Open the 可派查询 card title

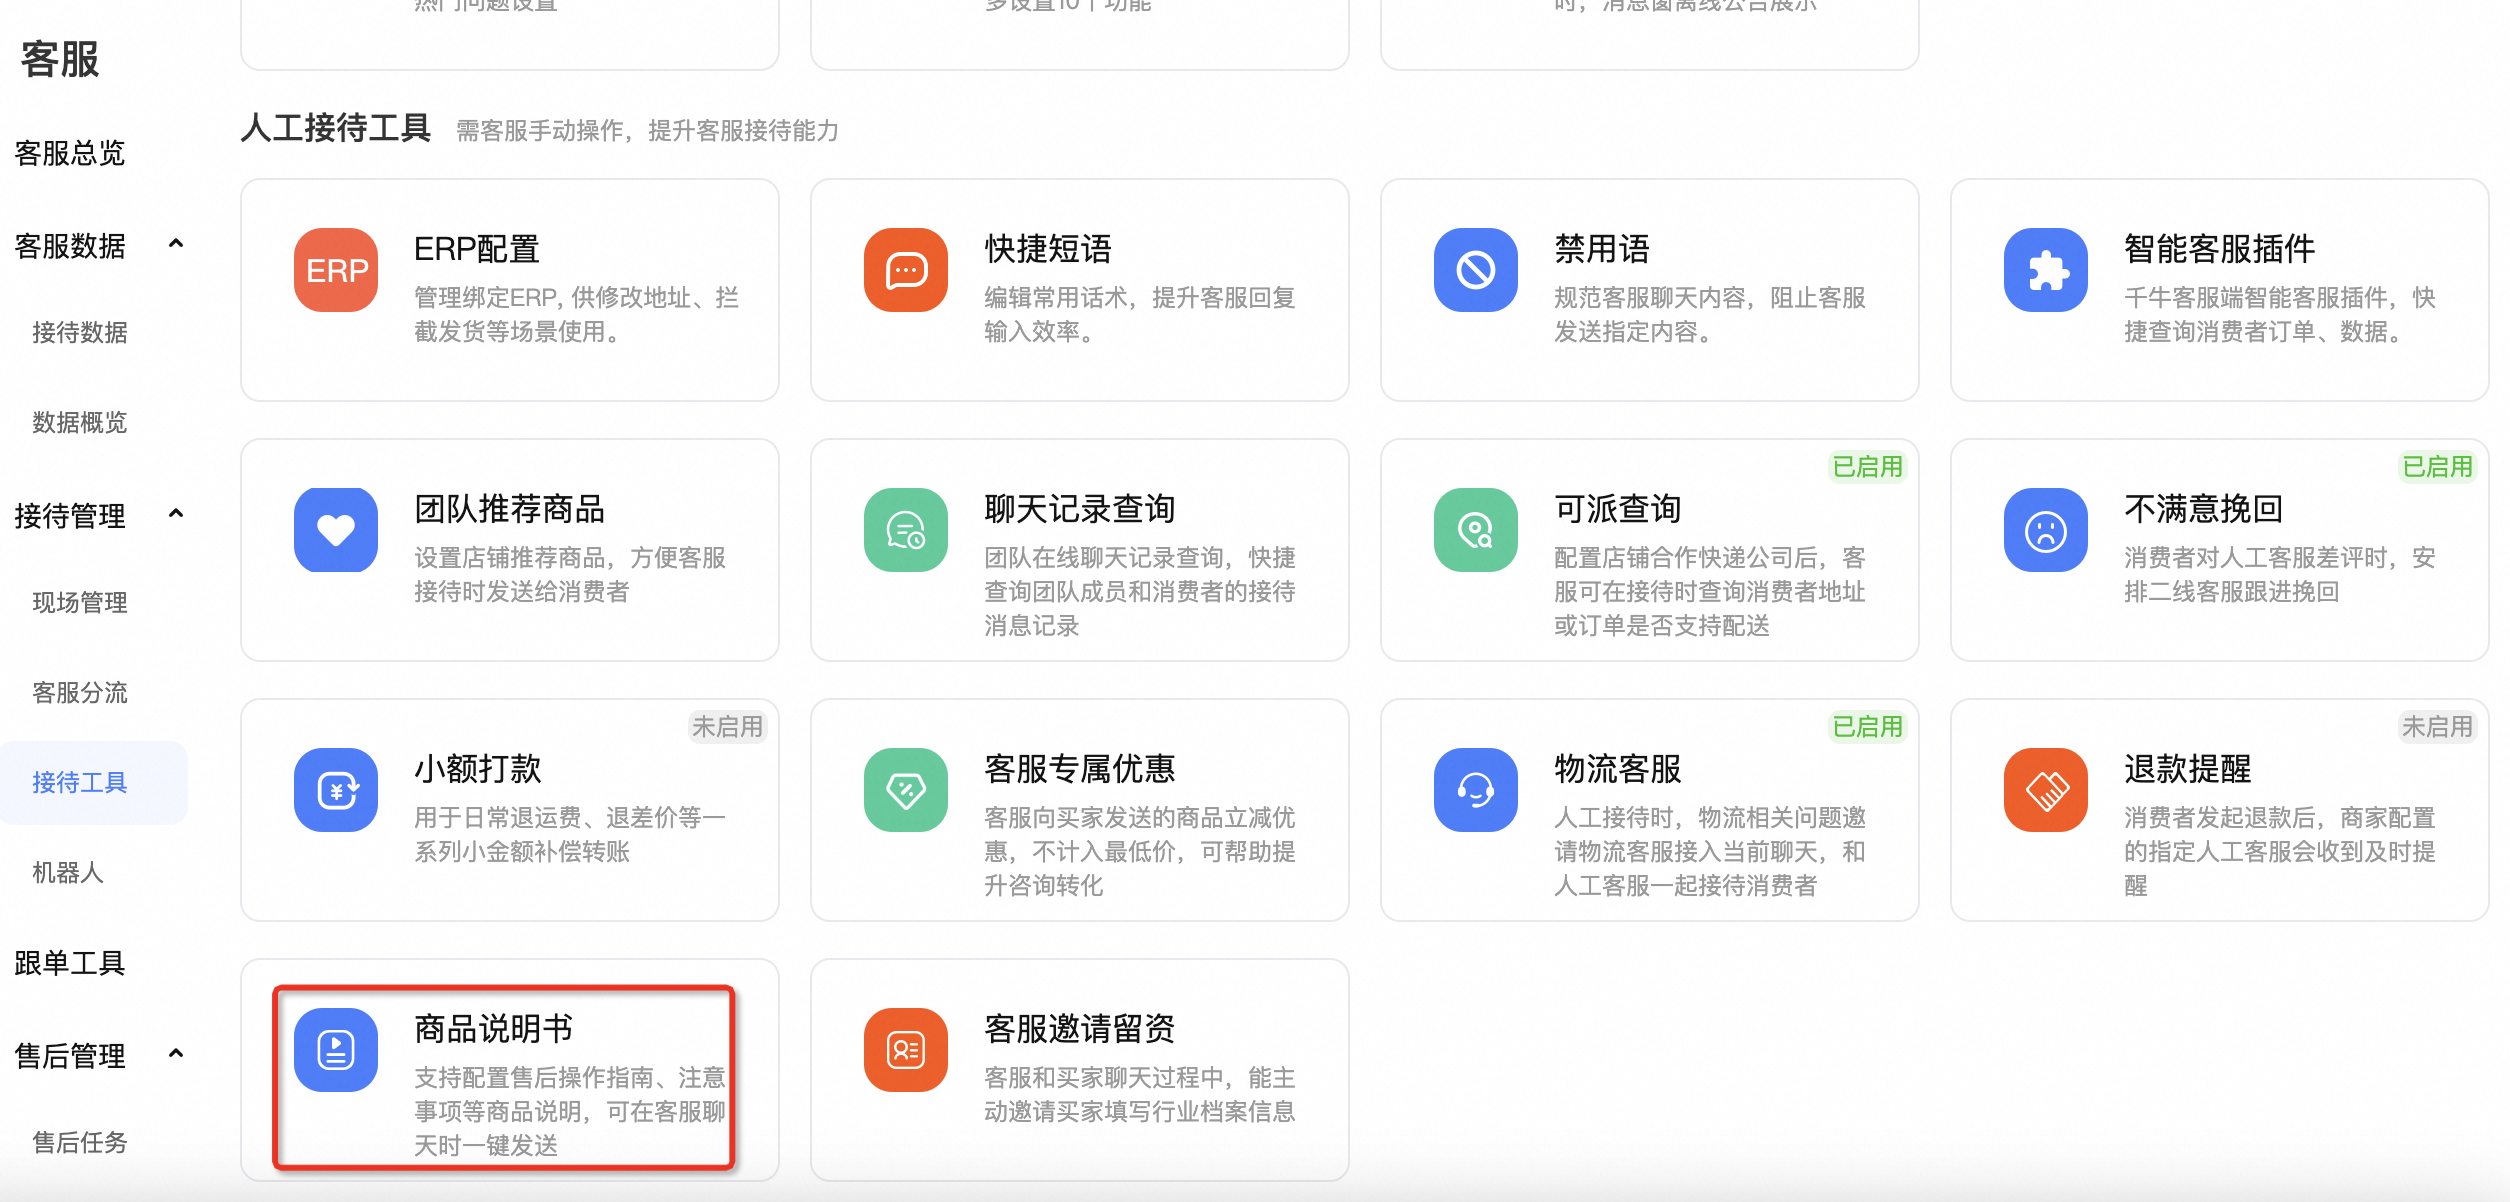(1618, 509)
